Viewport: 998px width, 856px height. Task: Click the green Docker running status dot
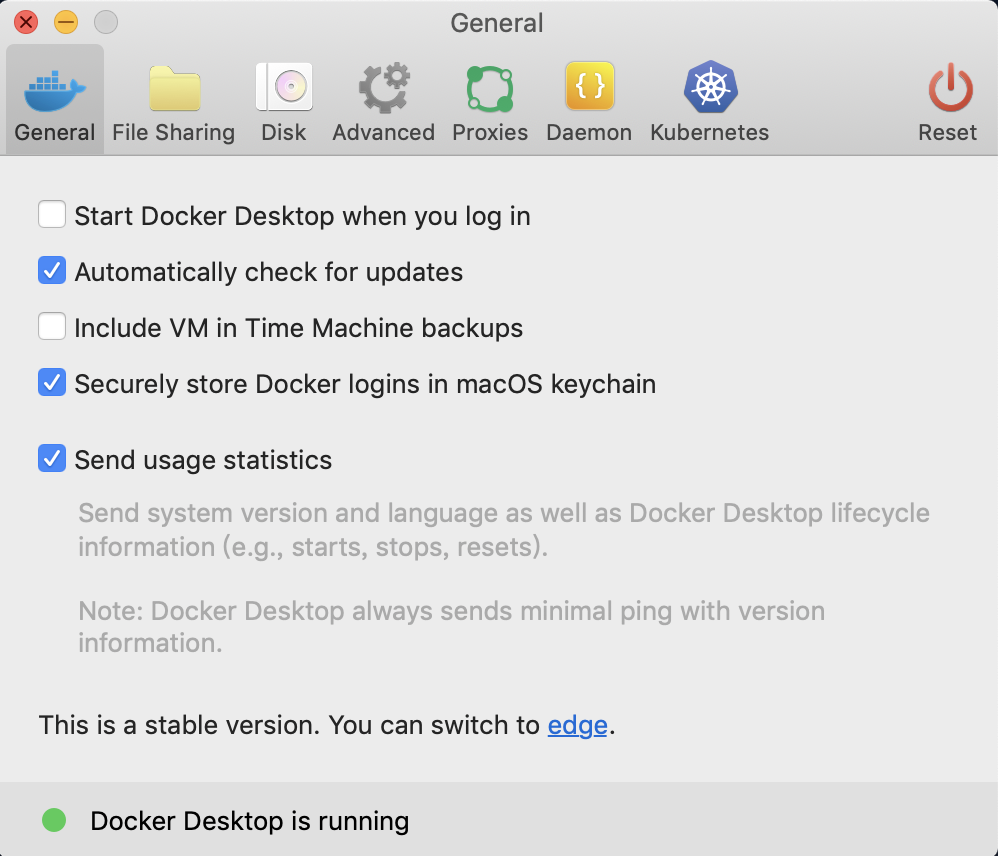[x=54, y=821]
